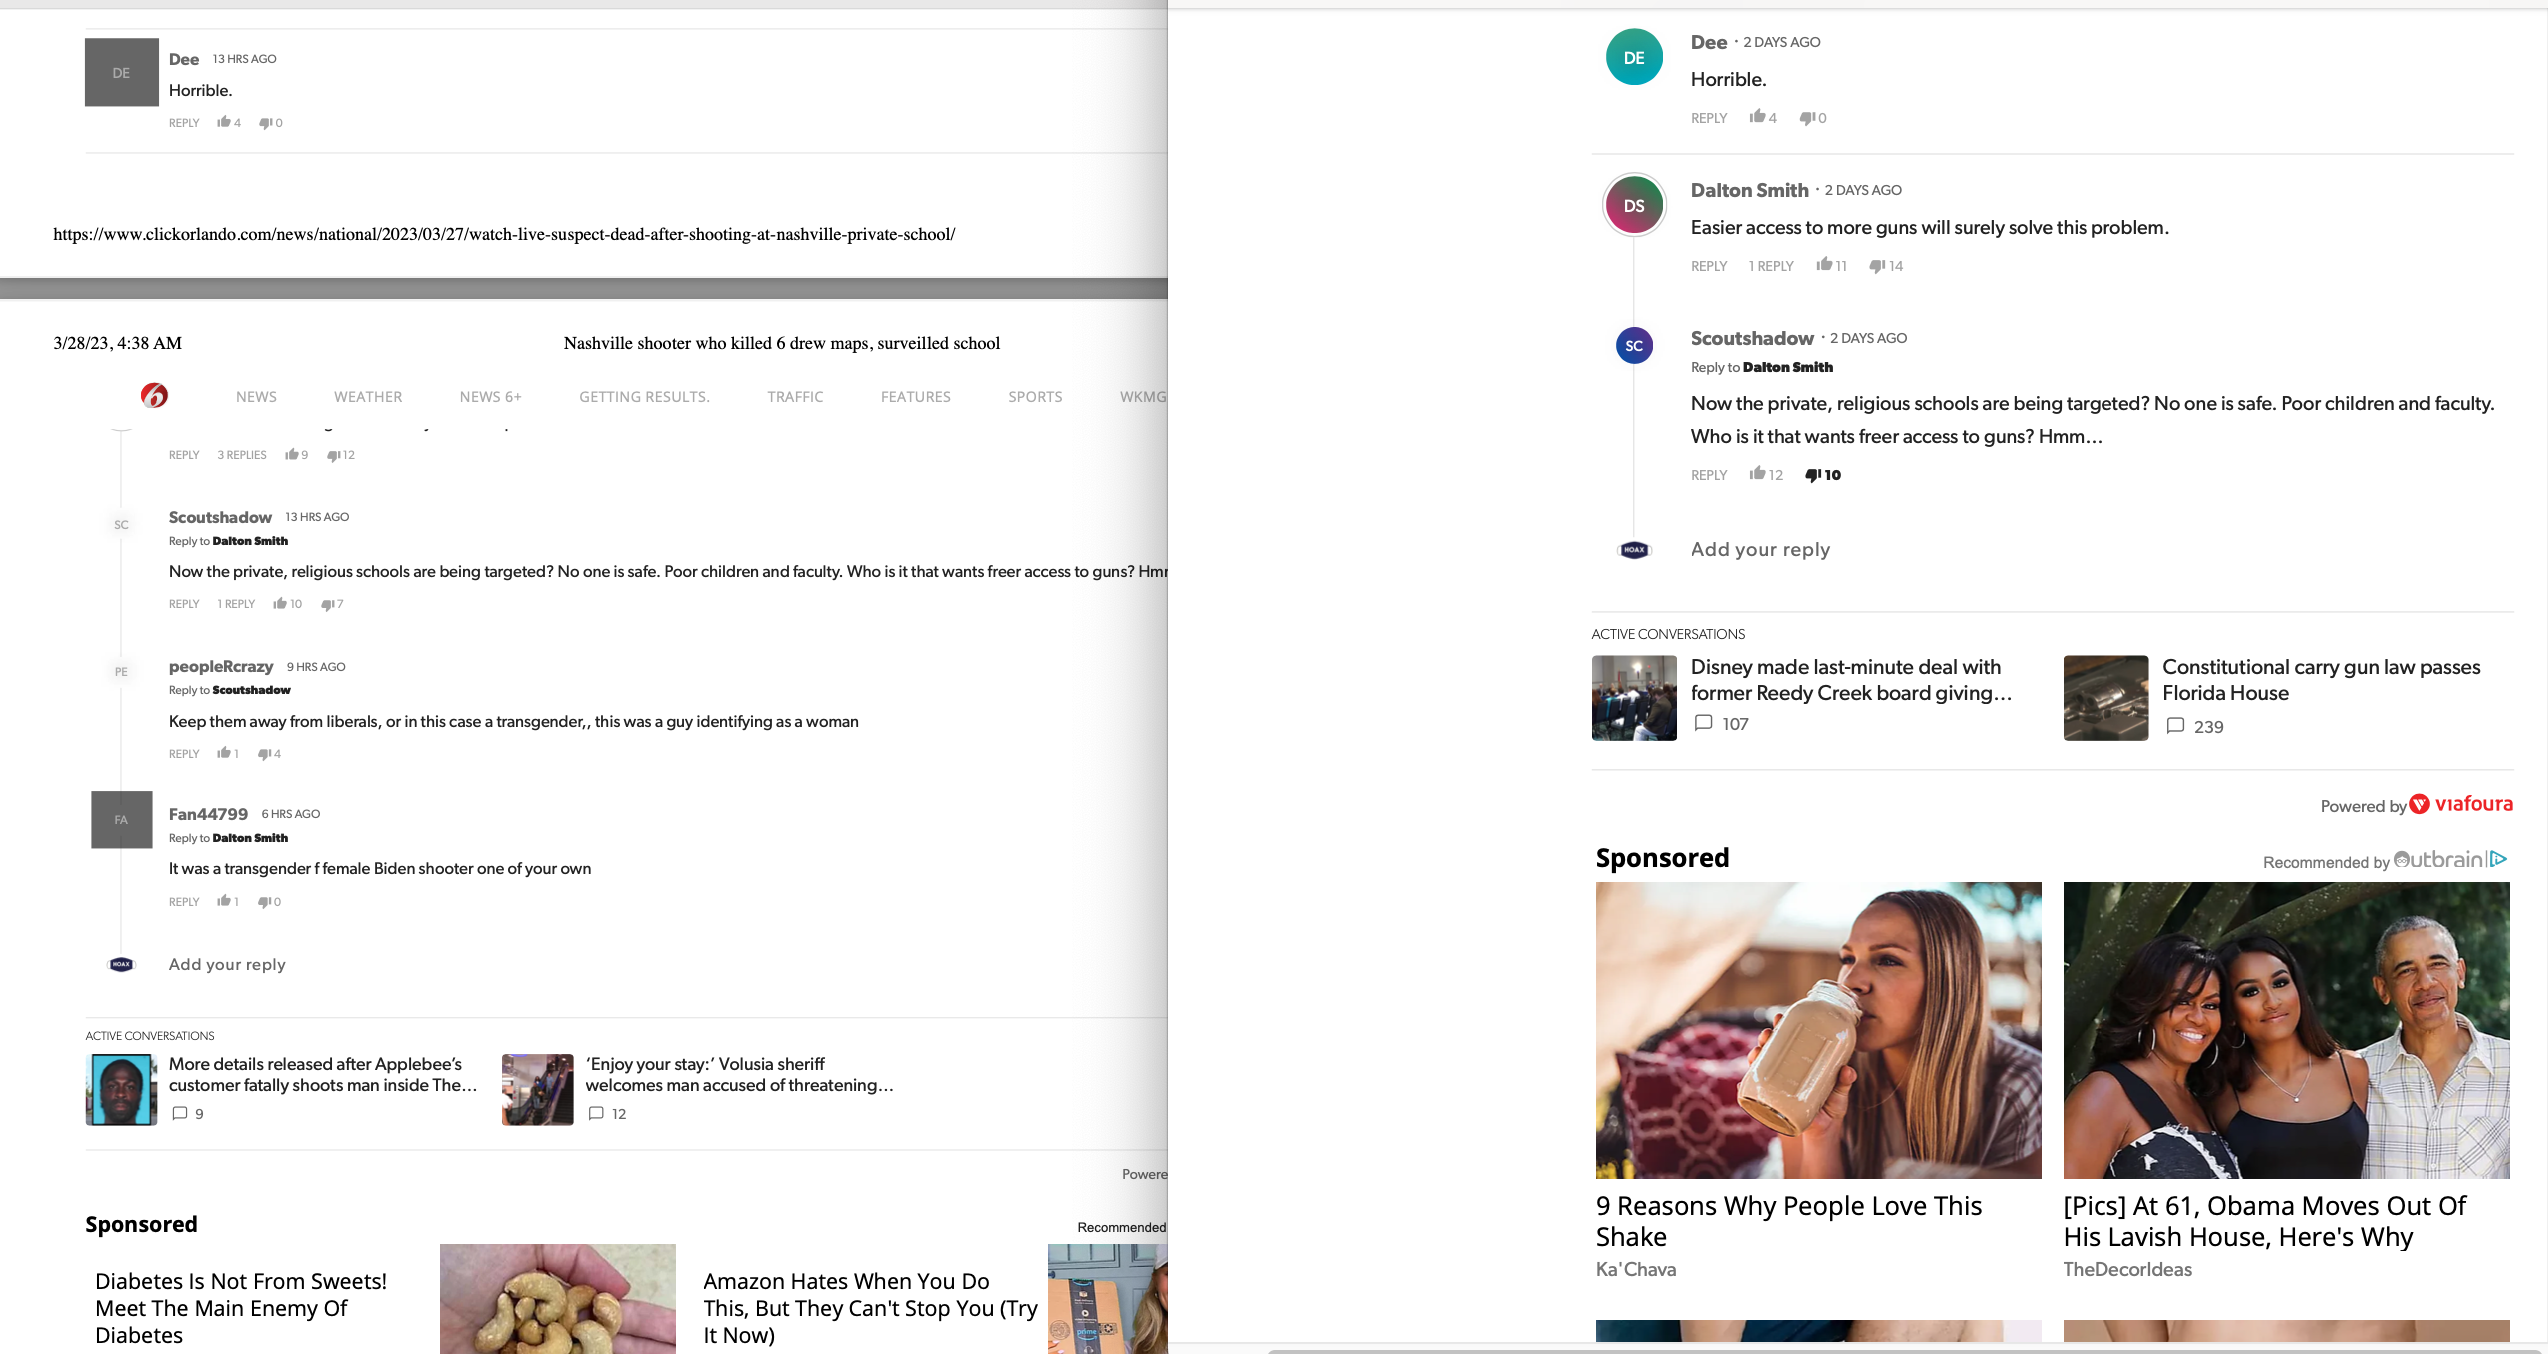
Task: Click thumbs-up on Dee's right-panel comment
Action: coord(1757,117)
